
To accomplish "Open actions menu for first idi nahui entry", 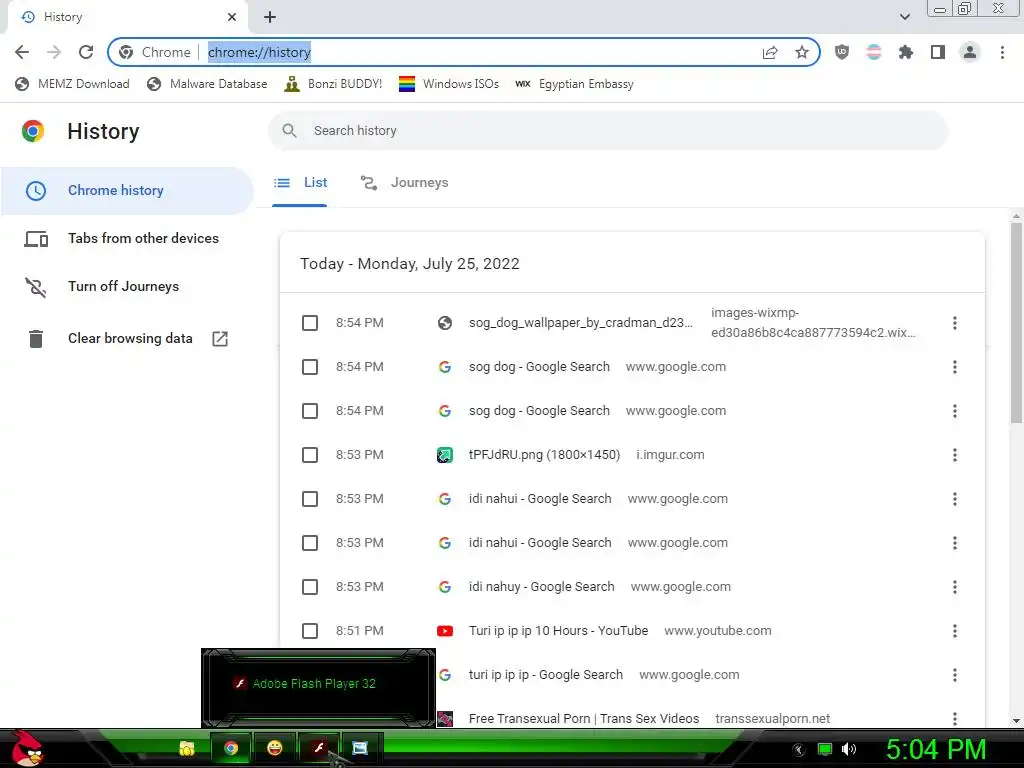I will [x=955, y=499].
